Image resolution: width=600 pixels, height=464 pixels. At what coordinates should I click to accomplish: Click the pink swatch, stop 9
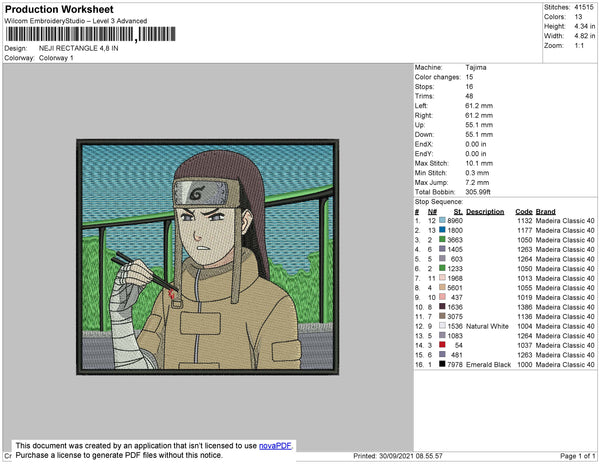coord(442,297)
